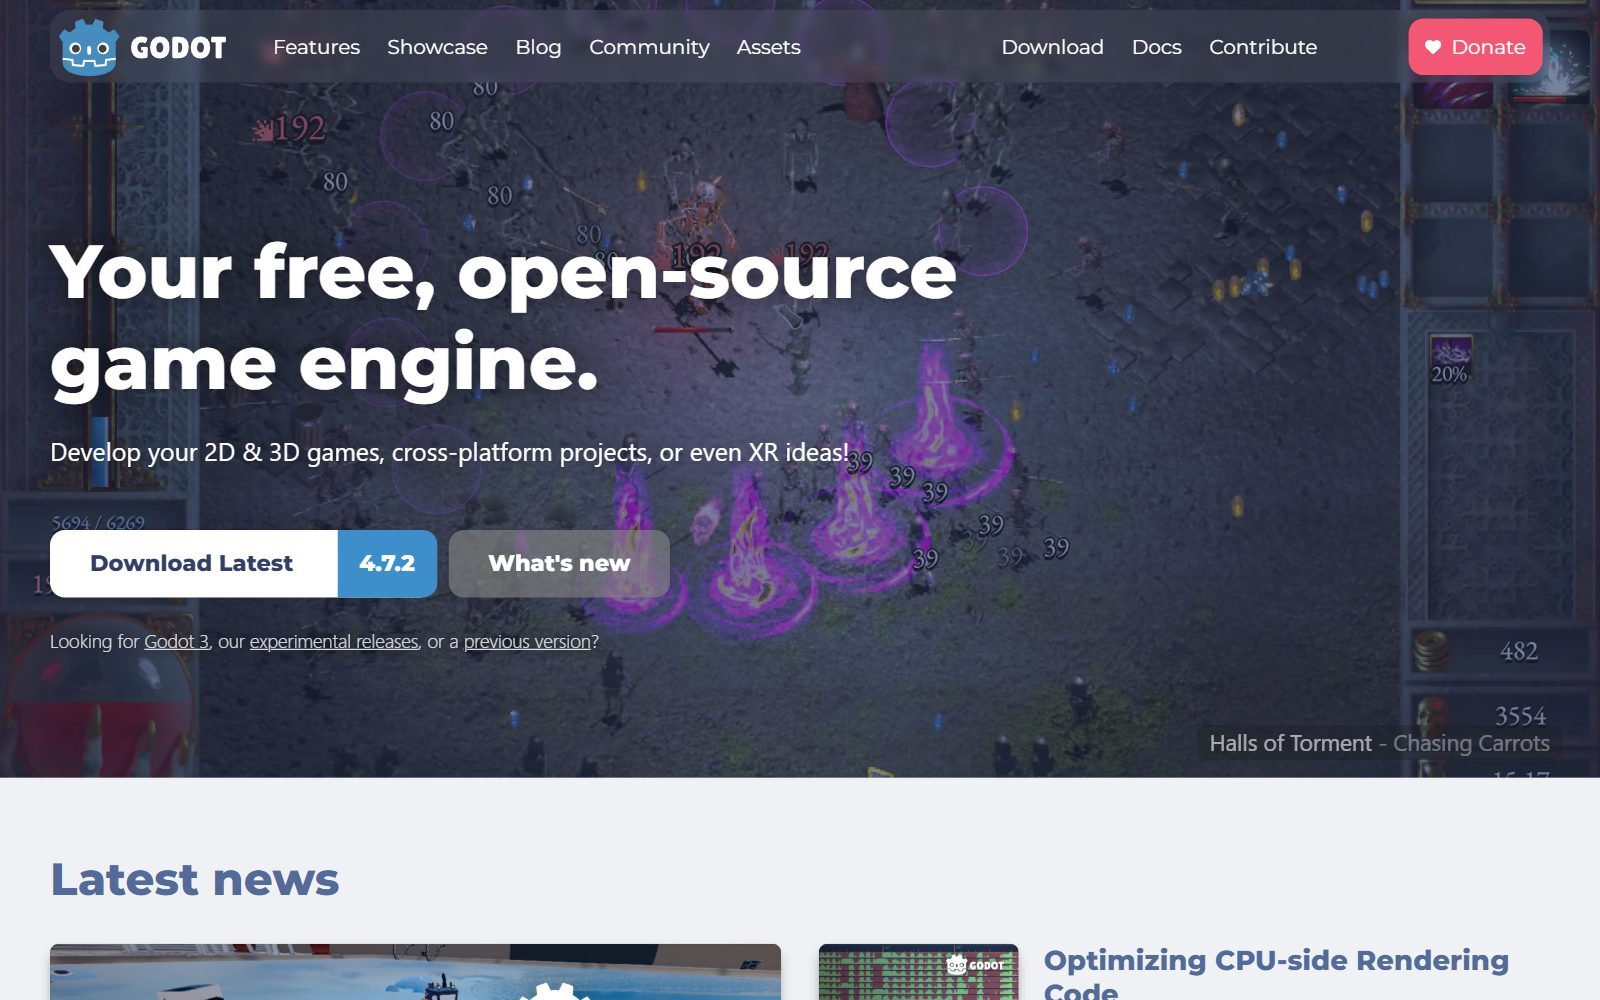
Task: Open the Features menu item
Action: click(x=316, y=47)
